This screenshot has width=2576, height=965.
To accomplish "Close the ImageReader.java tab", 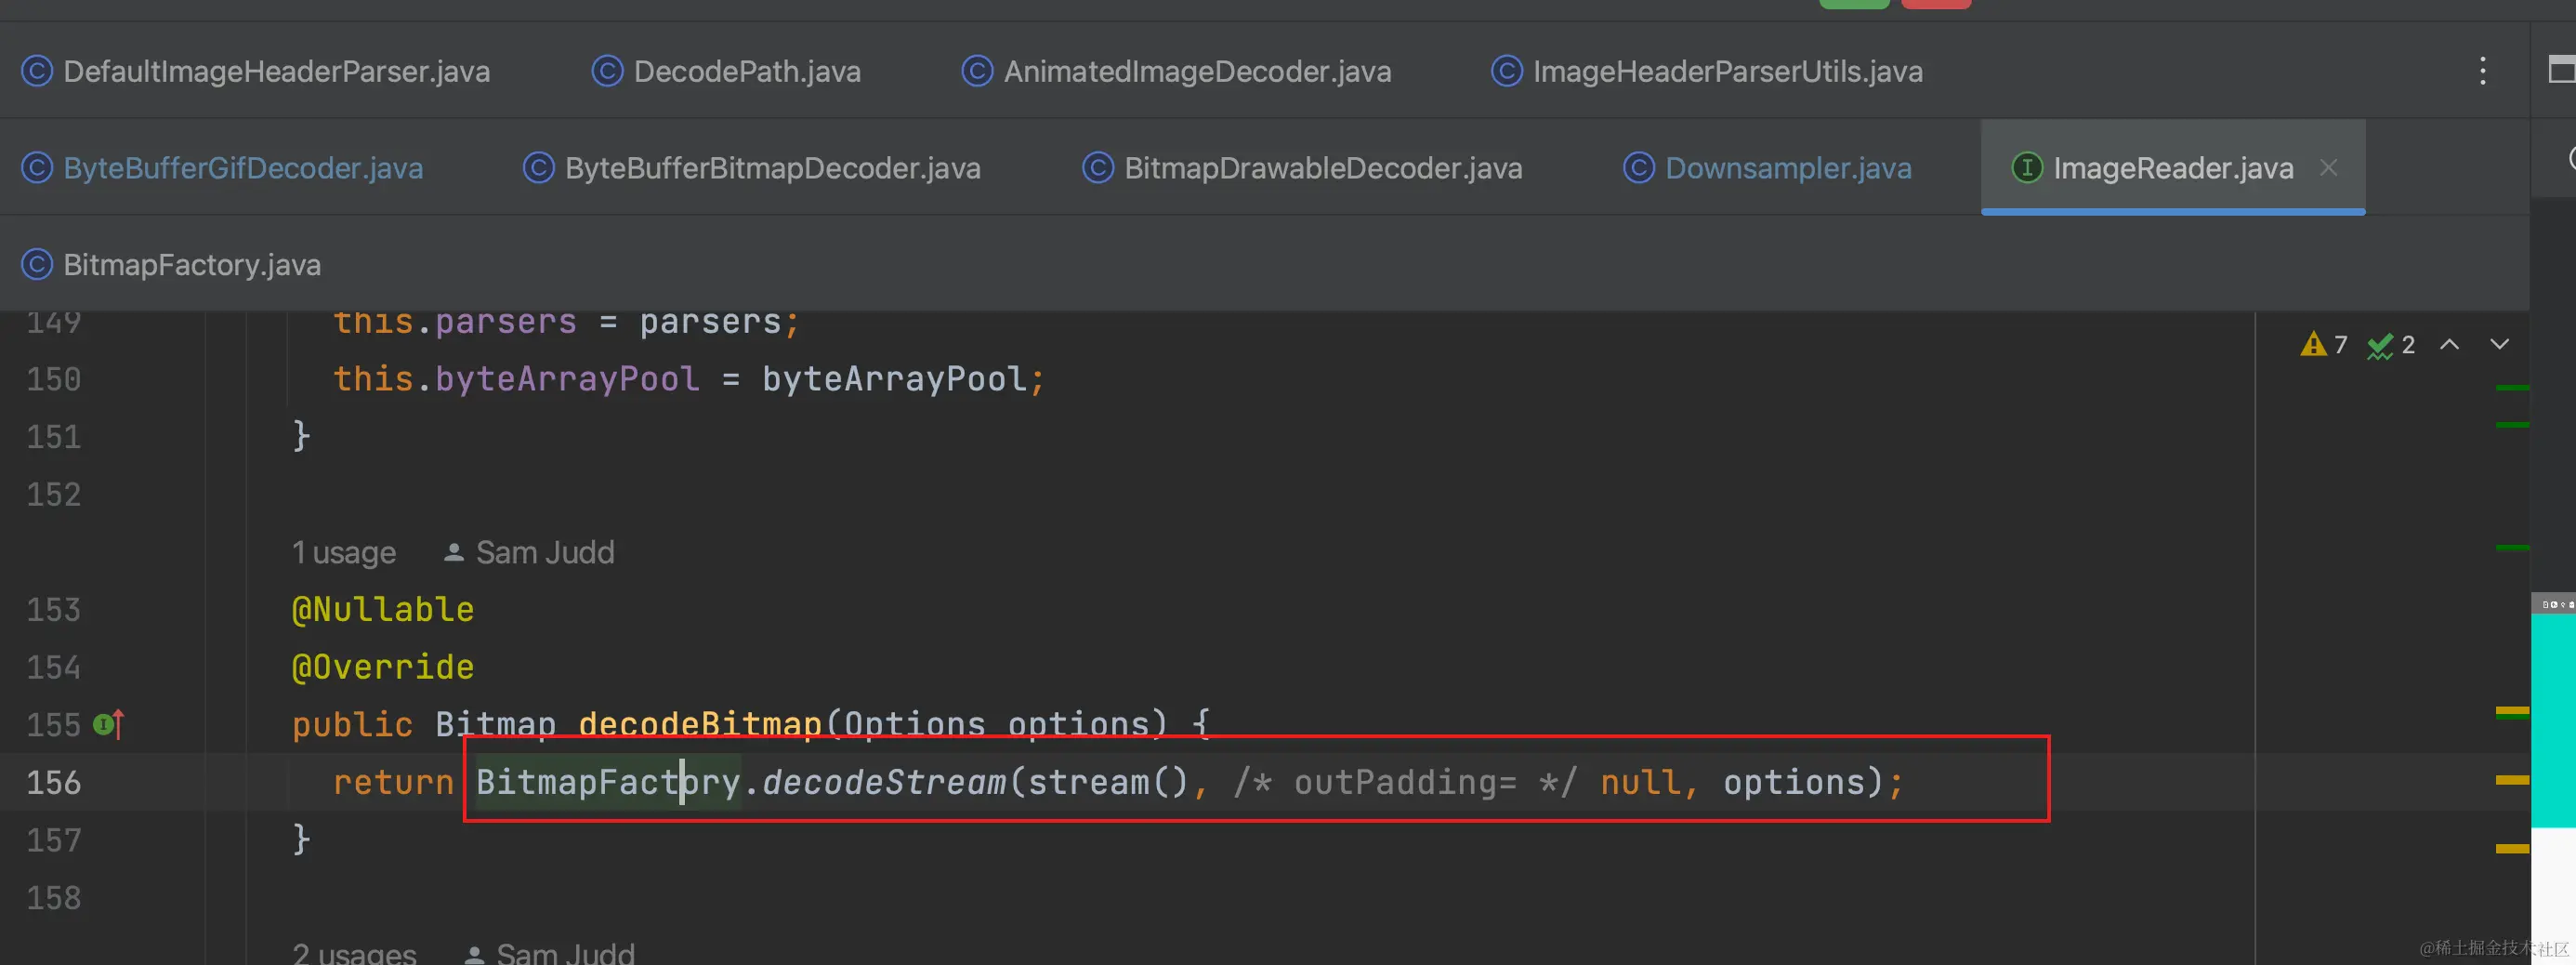I will 2329,168.
